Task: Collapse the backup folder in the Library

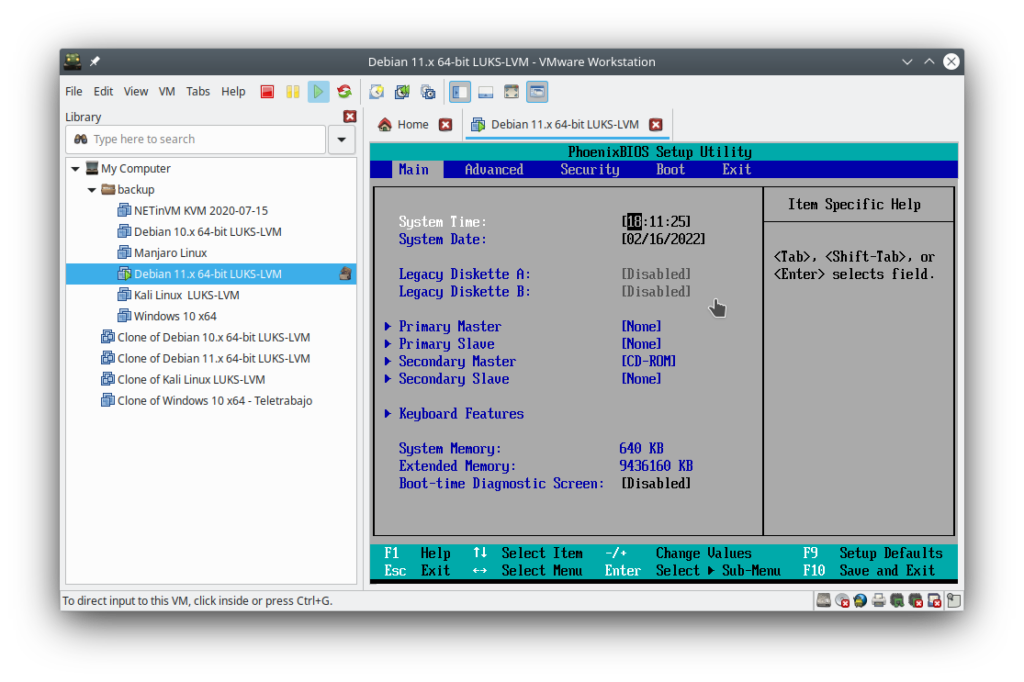Action: [x=91, y=189]
